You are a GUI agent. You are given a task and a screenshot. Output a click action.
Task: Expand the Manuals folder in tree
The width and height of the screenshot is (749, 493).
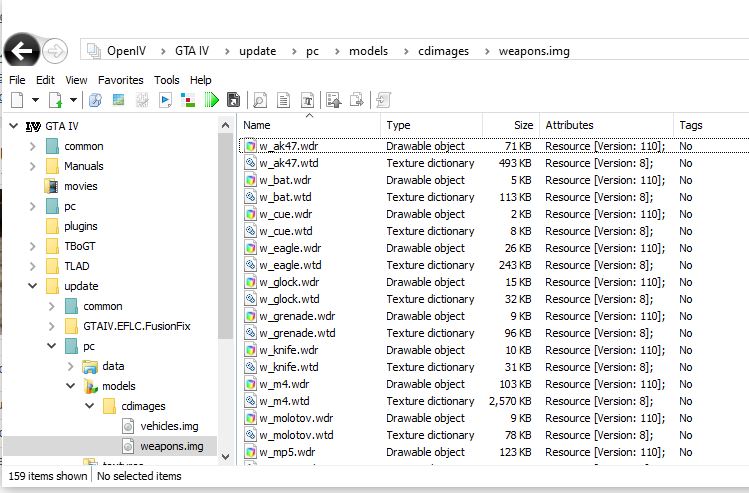(32, 166)
